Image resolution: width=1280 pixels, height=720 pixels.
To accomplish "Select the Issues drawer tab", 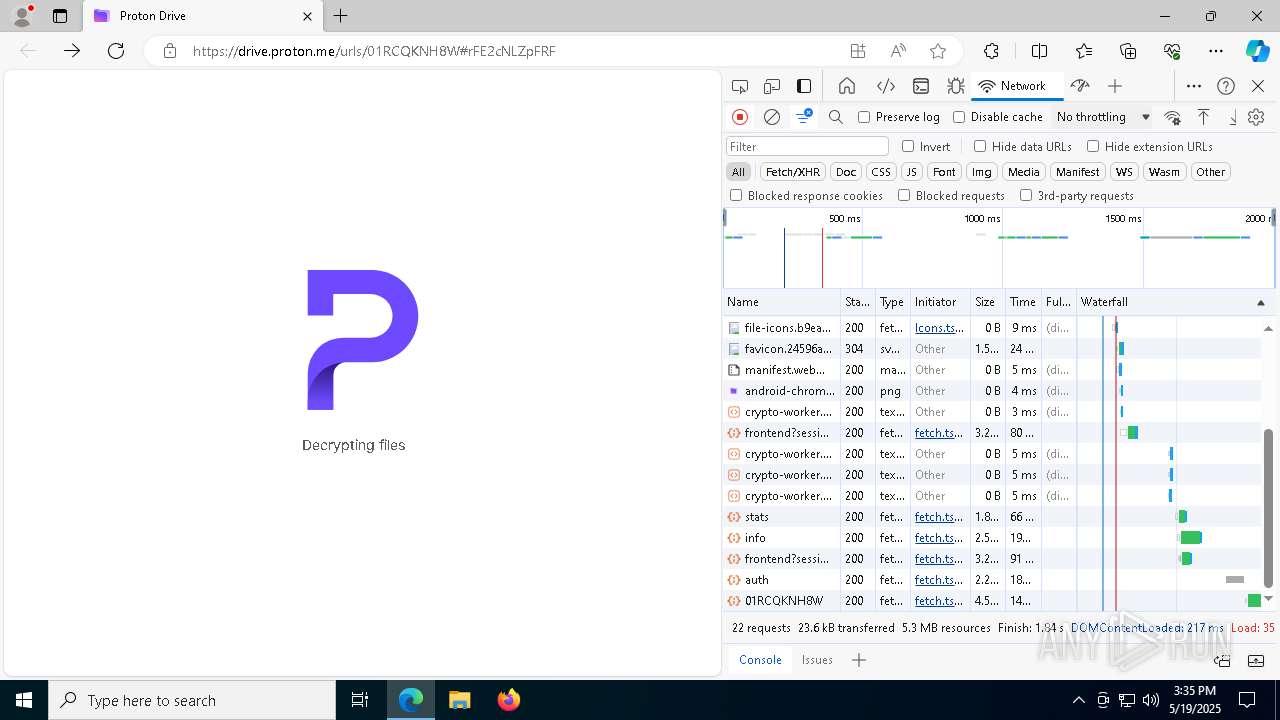I will [817, 660].
